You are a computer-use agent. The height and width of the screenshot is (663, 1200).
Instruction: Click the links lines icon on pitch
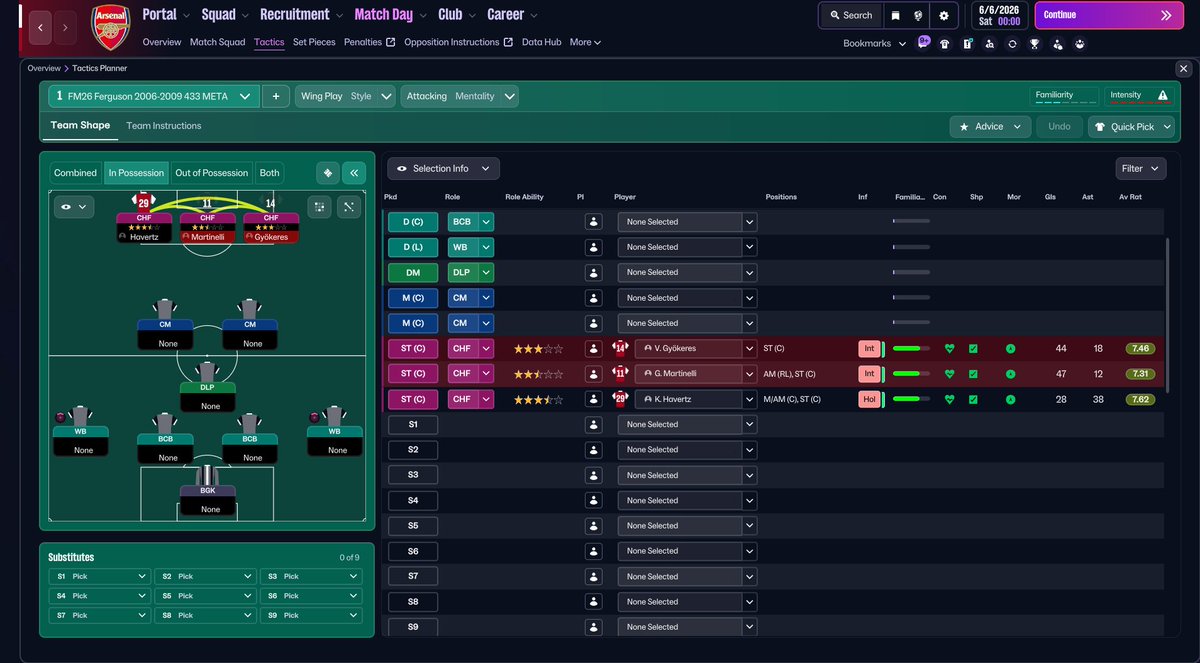[x=348, y=207]
